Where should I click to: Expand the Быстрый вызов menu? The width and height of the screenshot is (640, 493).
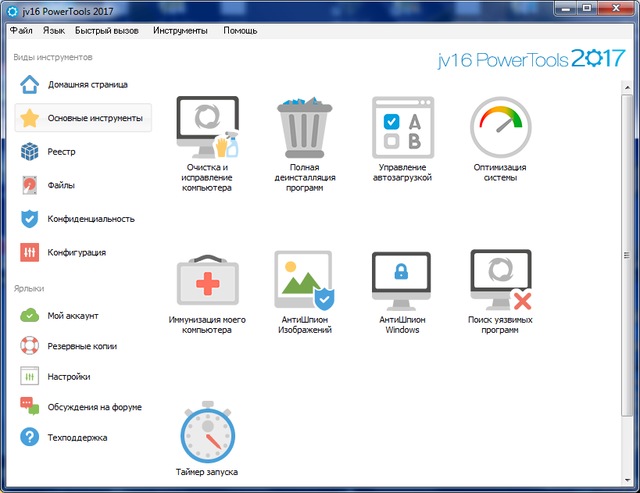click(x=107, y=31)
